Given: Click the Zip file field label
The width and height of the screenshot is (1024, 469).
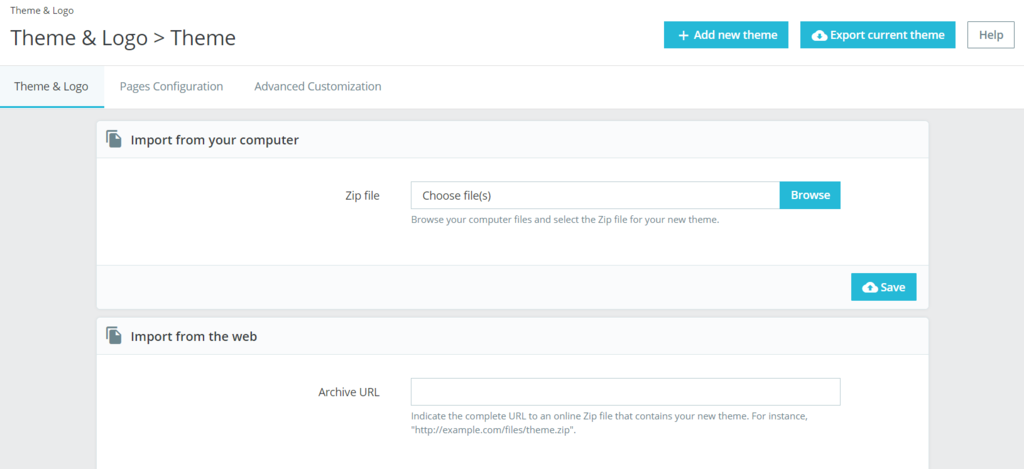Looking at the screenshot, I should [362, 195].
